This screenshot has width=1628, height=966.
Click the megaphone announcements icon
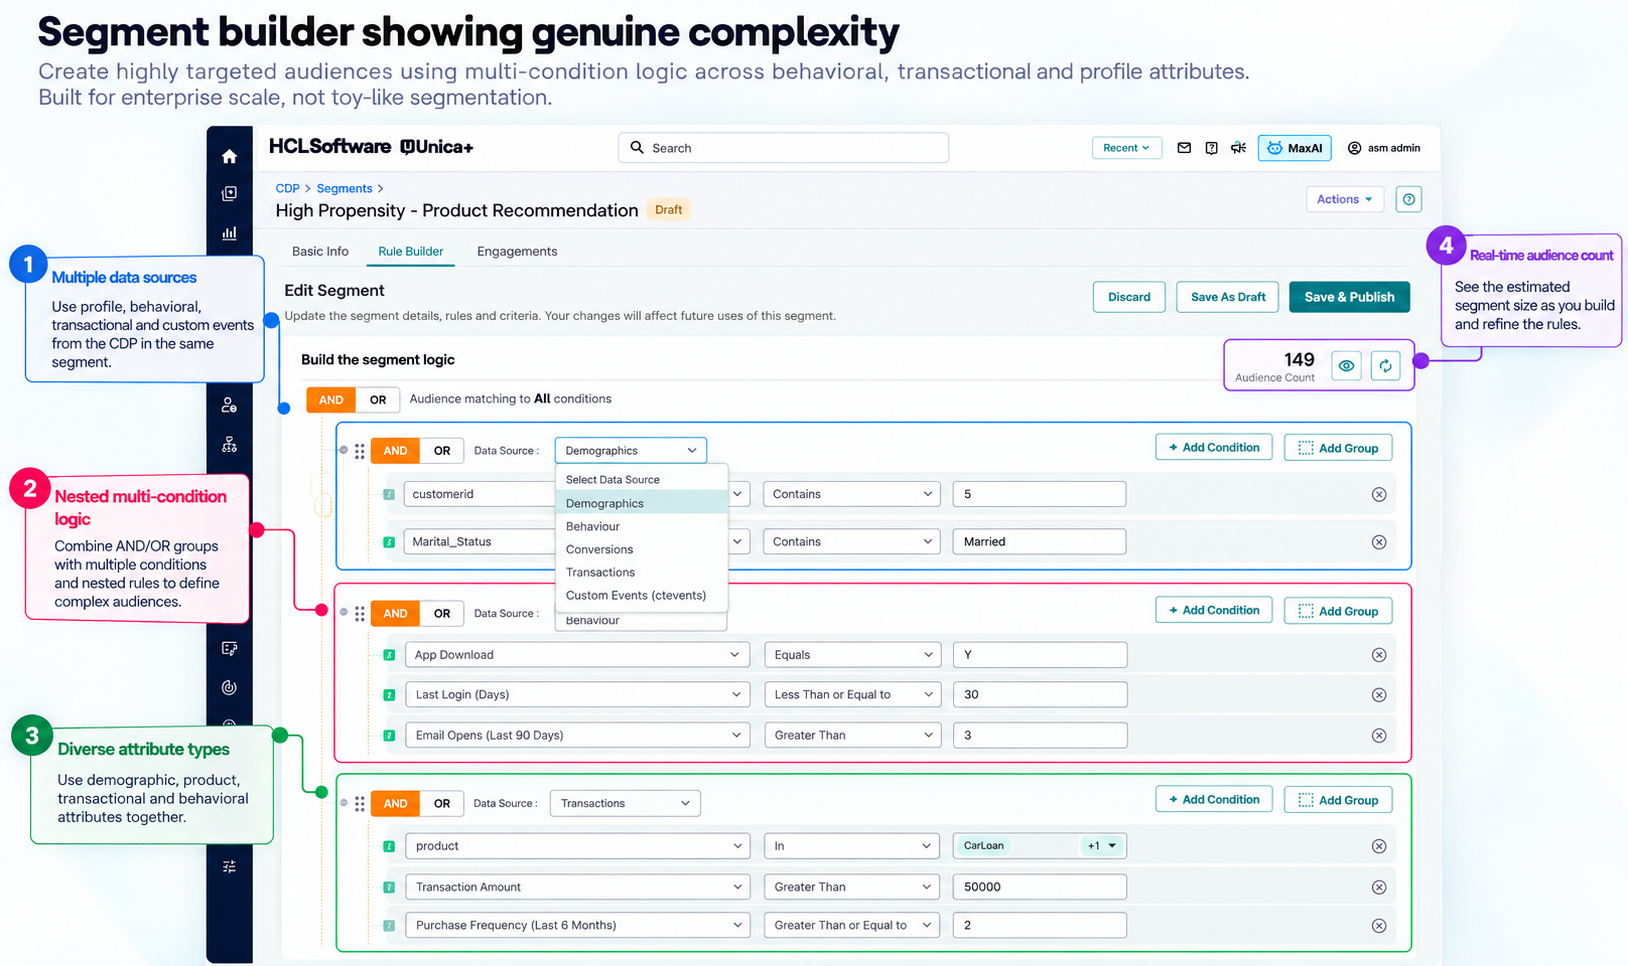pos(1238,148)
